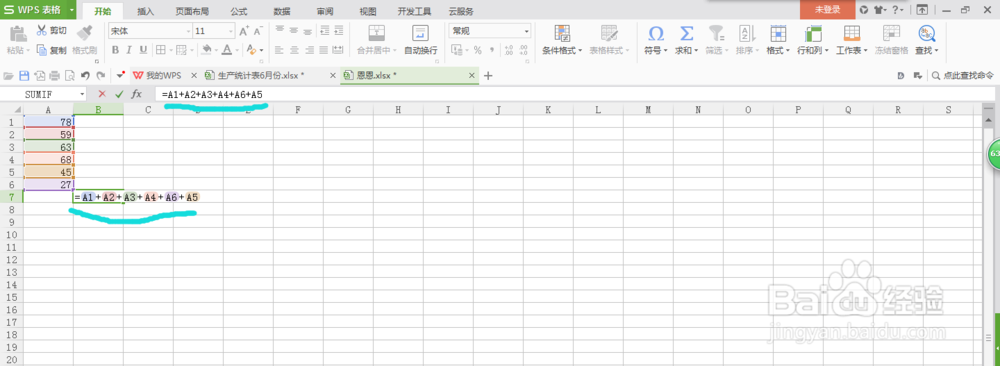Click the Print icon in quick toolbar
This screenshot has width=1000, height=366.
[x=54, y=75]
